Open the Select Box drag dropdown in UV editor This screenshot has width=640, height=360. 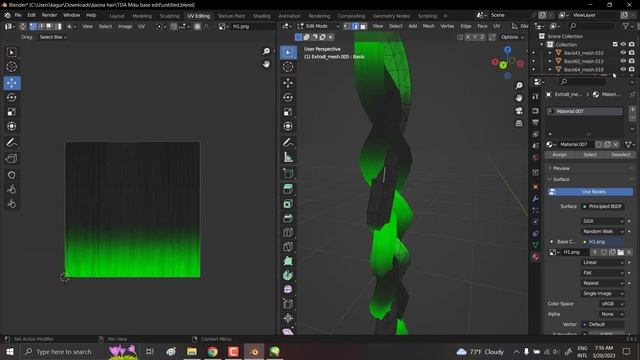(53, 37)
